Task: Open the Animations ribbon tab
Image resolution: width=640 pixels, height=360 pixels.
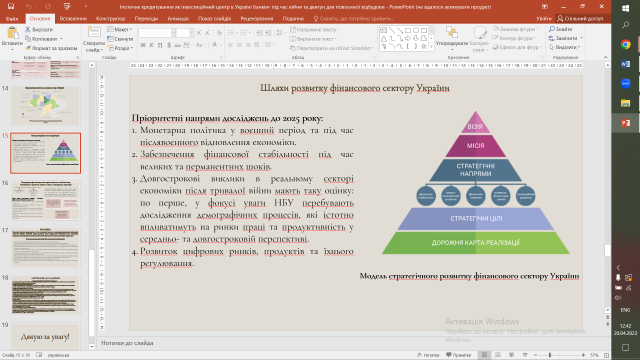Action: pyautogui.click(x=178, y=18)
